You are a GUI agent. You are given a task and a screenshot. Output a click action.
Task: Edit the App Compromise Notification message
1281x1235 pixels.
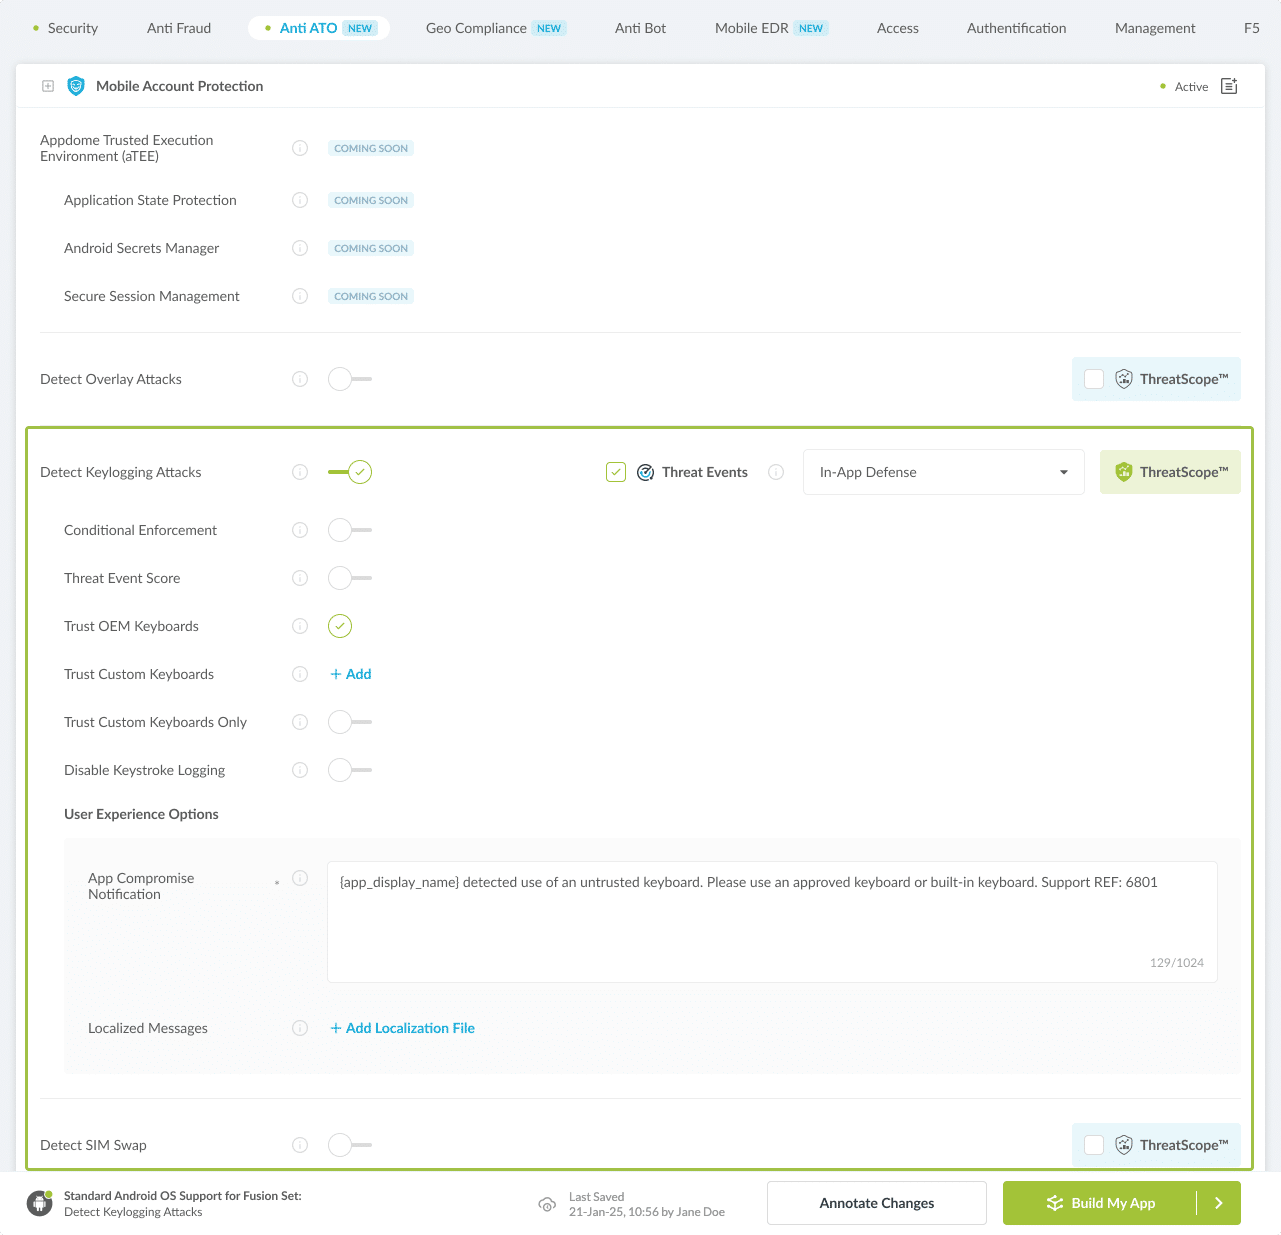(772, 922)
